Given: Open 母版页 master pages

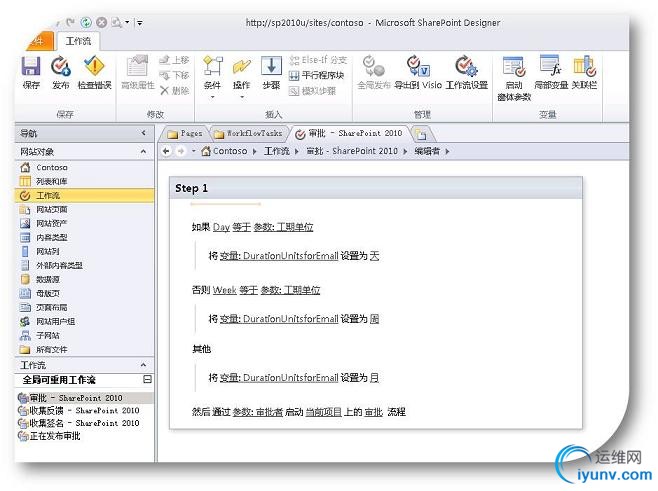Looking at the screenshot, I should (85, 293).
